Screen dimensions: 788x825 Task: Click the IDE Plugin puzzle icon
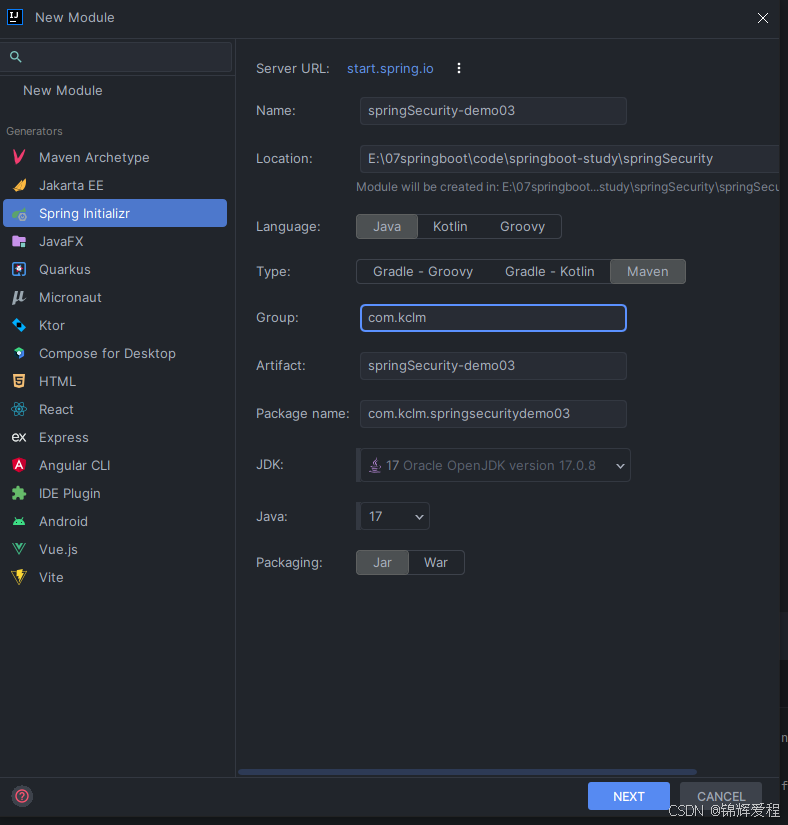pos(19,493)
